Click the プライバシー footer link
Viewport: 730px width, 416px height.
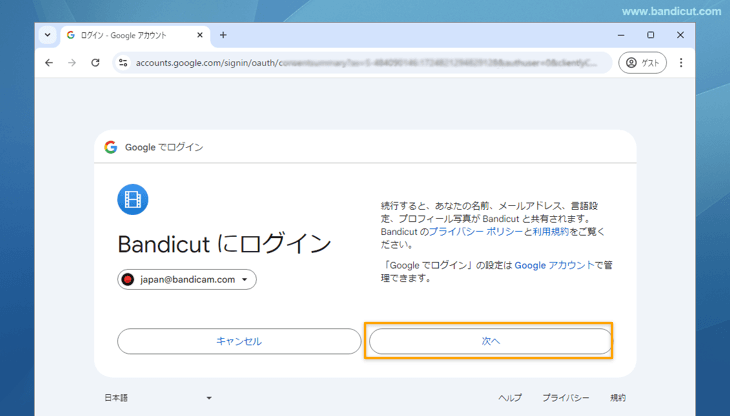[x=566, y=398]
